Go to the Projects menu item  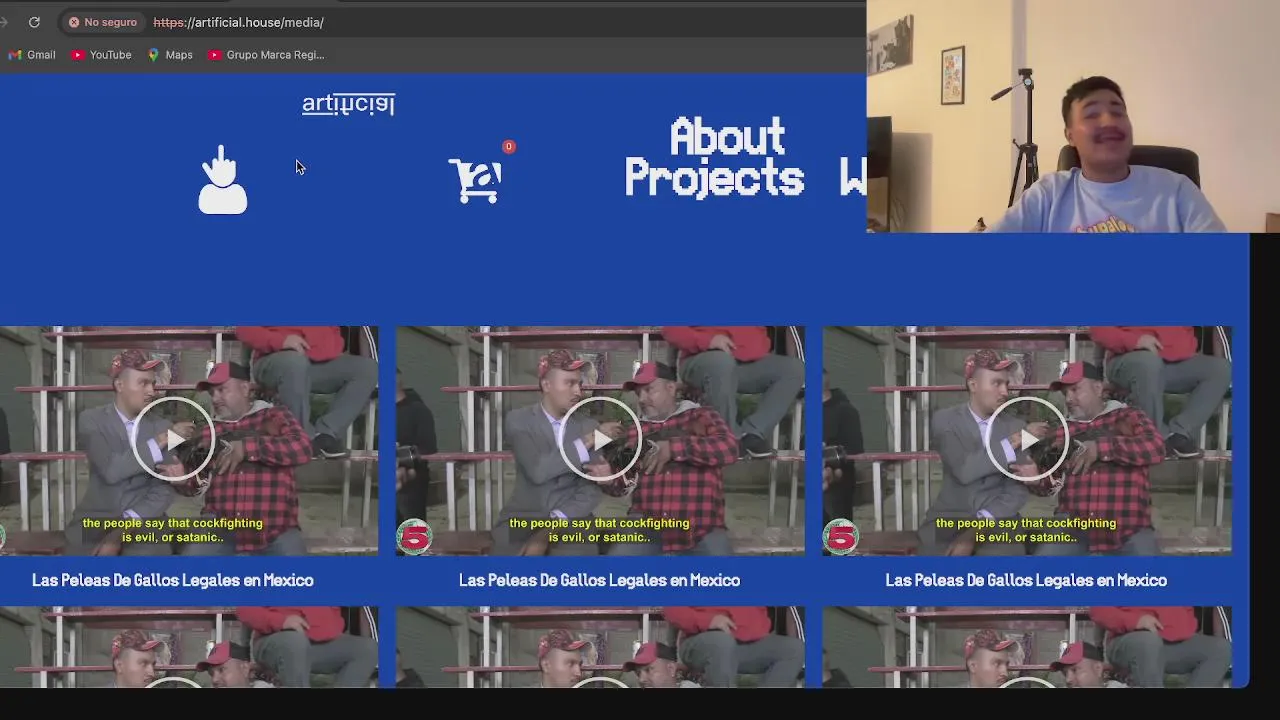coord(714,179)
